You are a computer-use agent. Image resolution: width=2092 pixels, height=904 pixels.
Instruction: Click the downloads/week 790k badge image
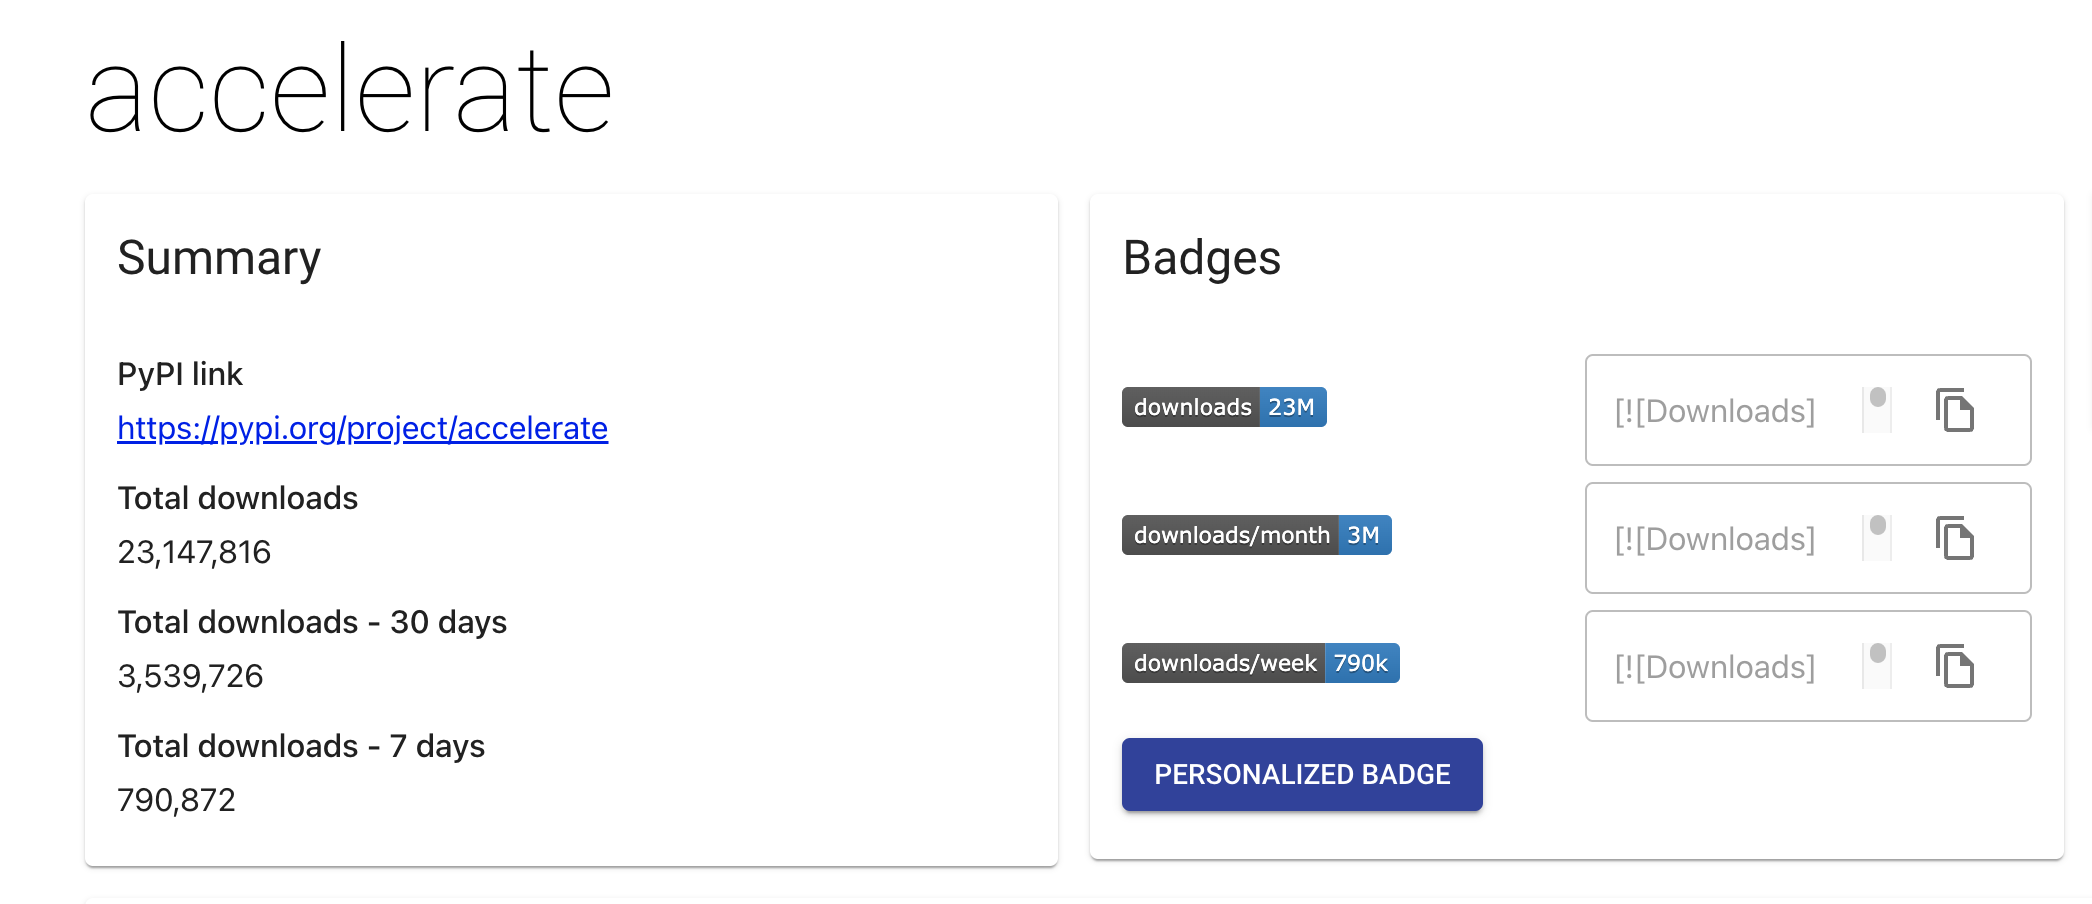1260,663
